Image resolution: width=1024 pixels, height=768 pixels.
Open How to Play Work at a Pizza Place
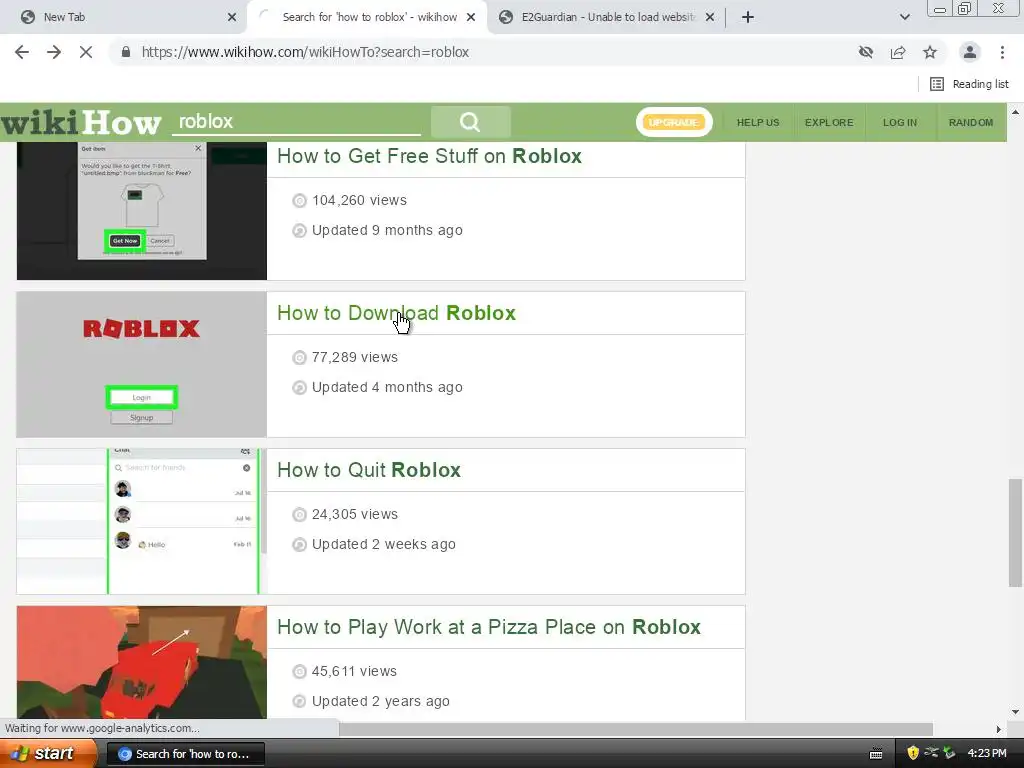tap(488, 627)
